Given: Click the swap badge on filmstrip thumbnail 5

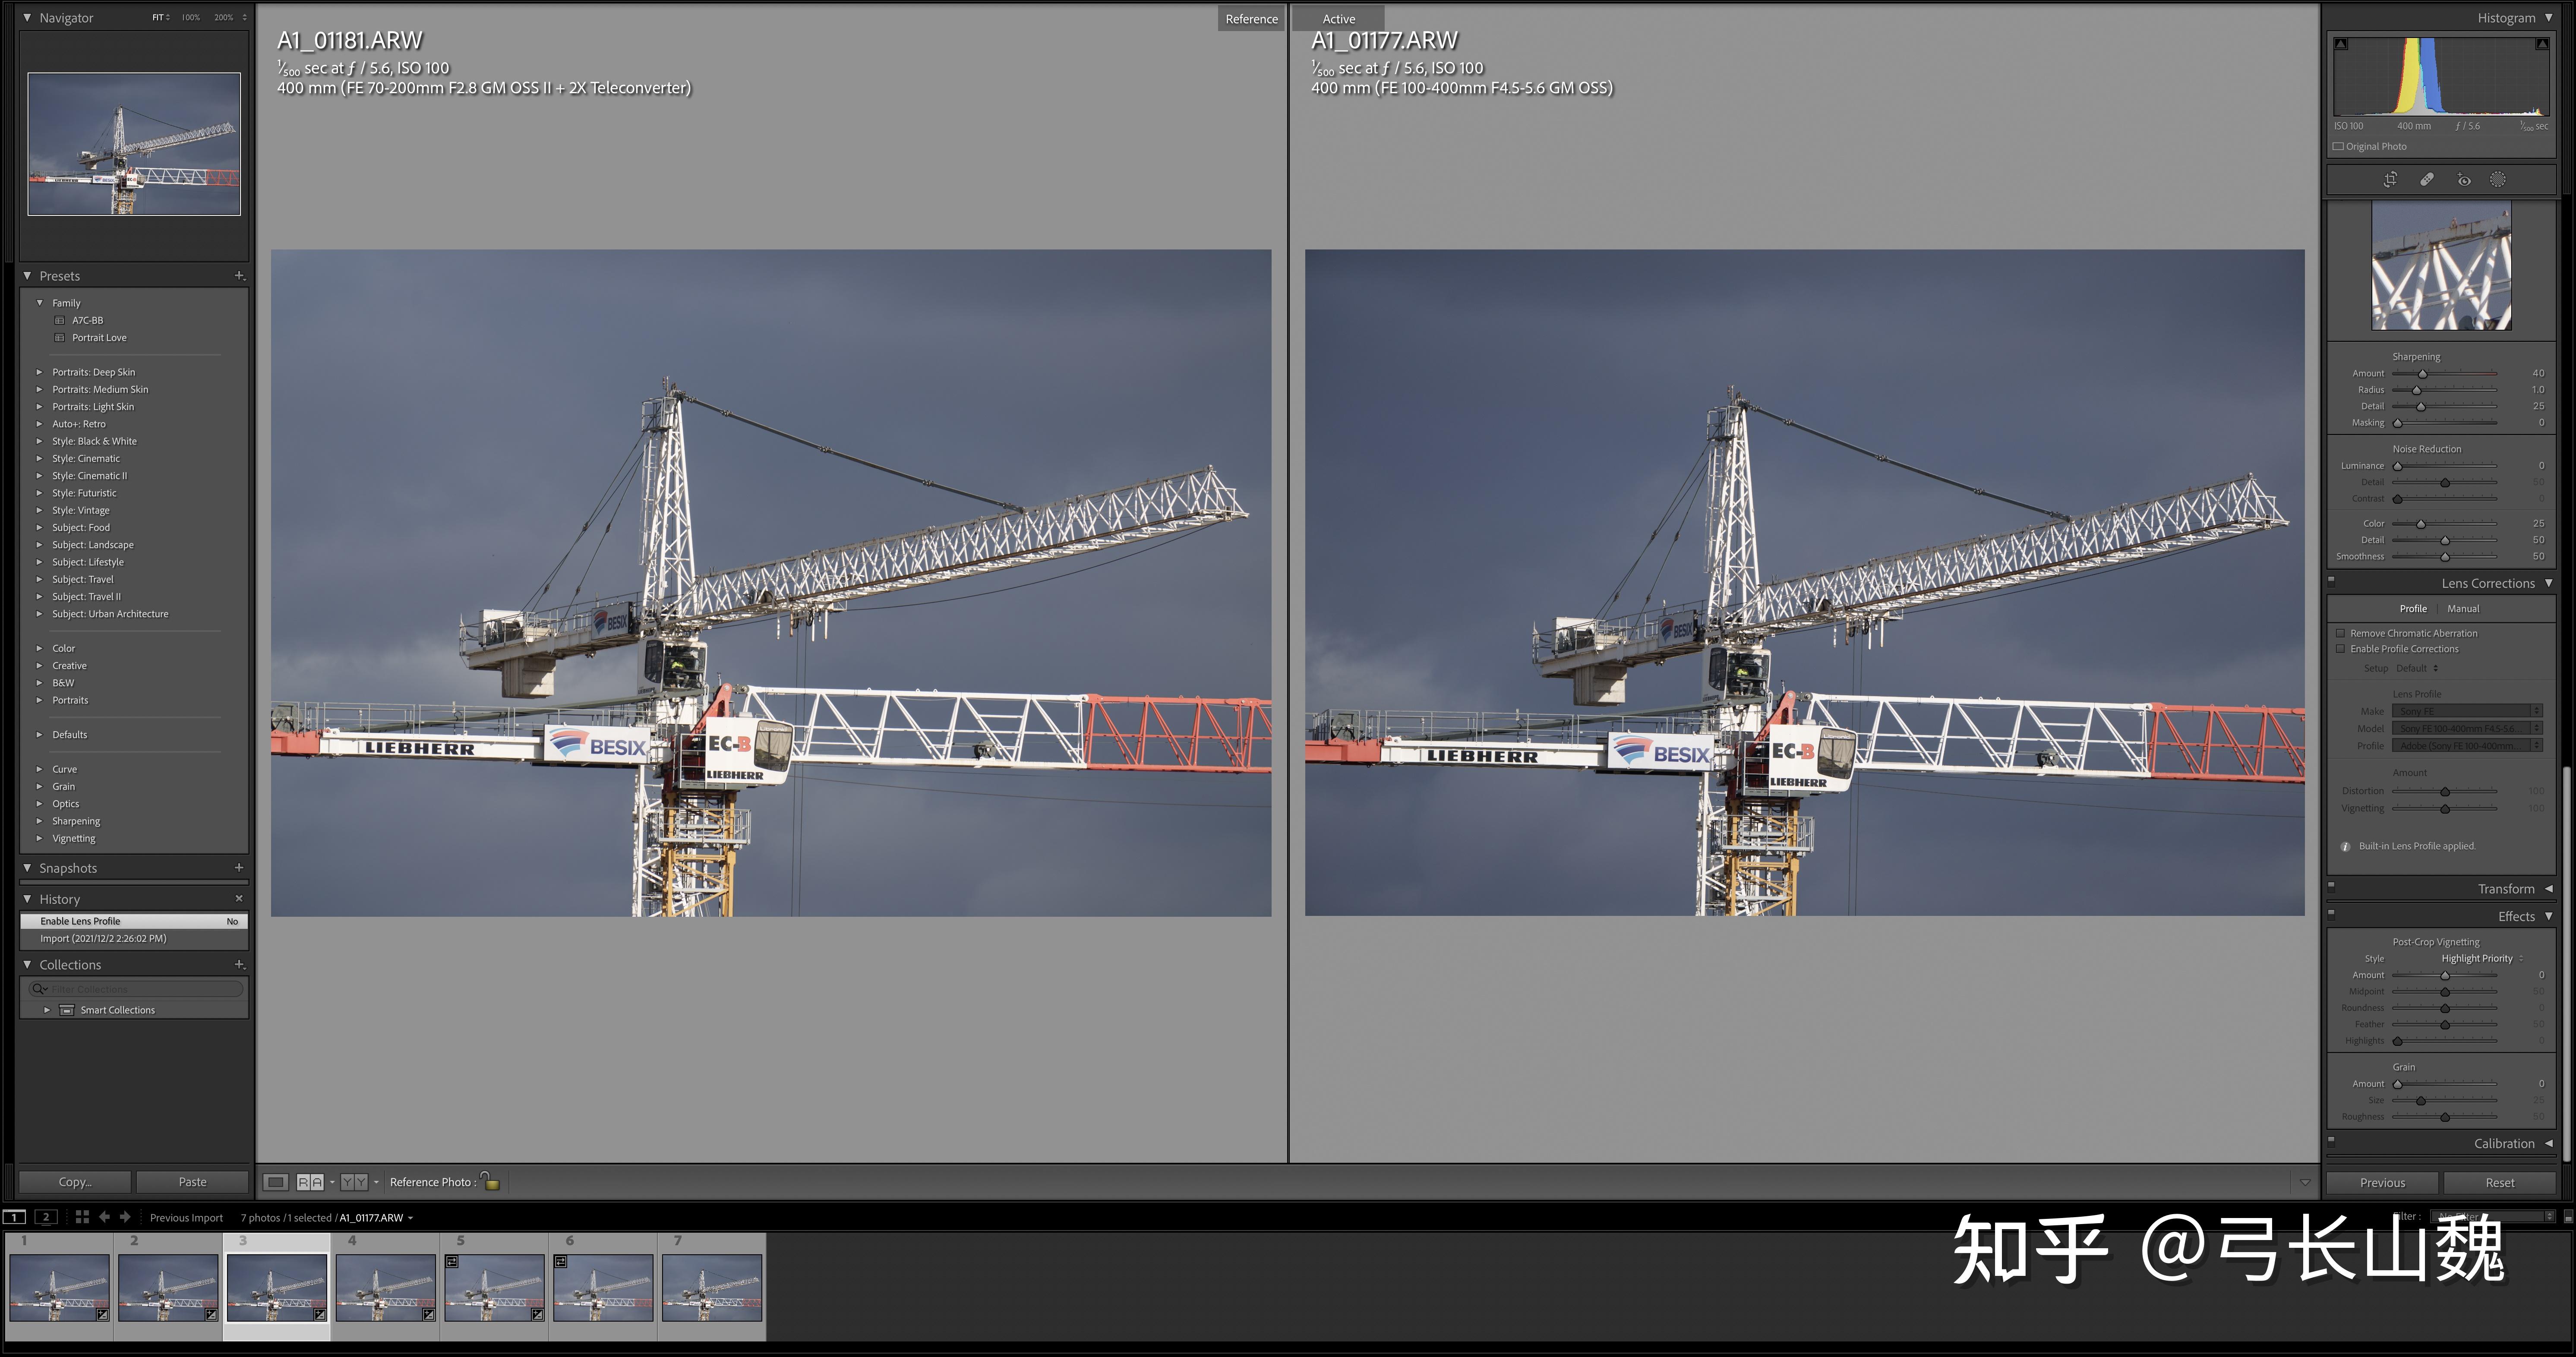Looking at the screenshot, I should point(452,1262).
